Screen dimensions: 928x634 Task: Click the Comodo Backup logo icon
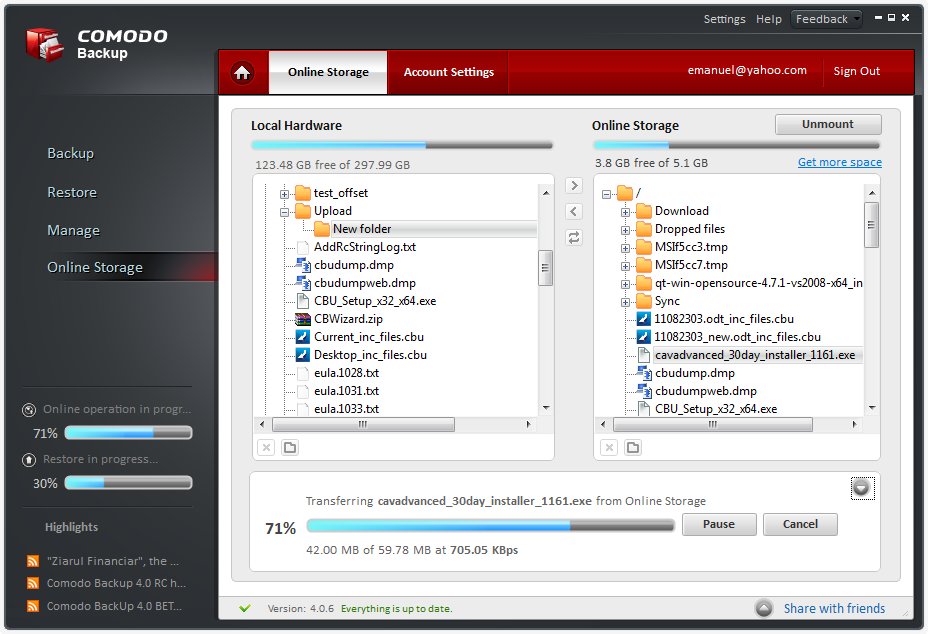click(x=44, y=44)
